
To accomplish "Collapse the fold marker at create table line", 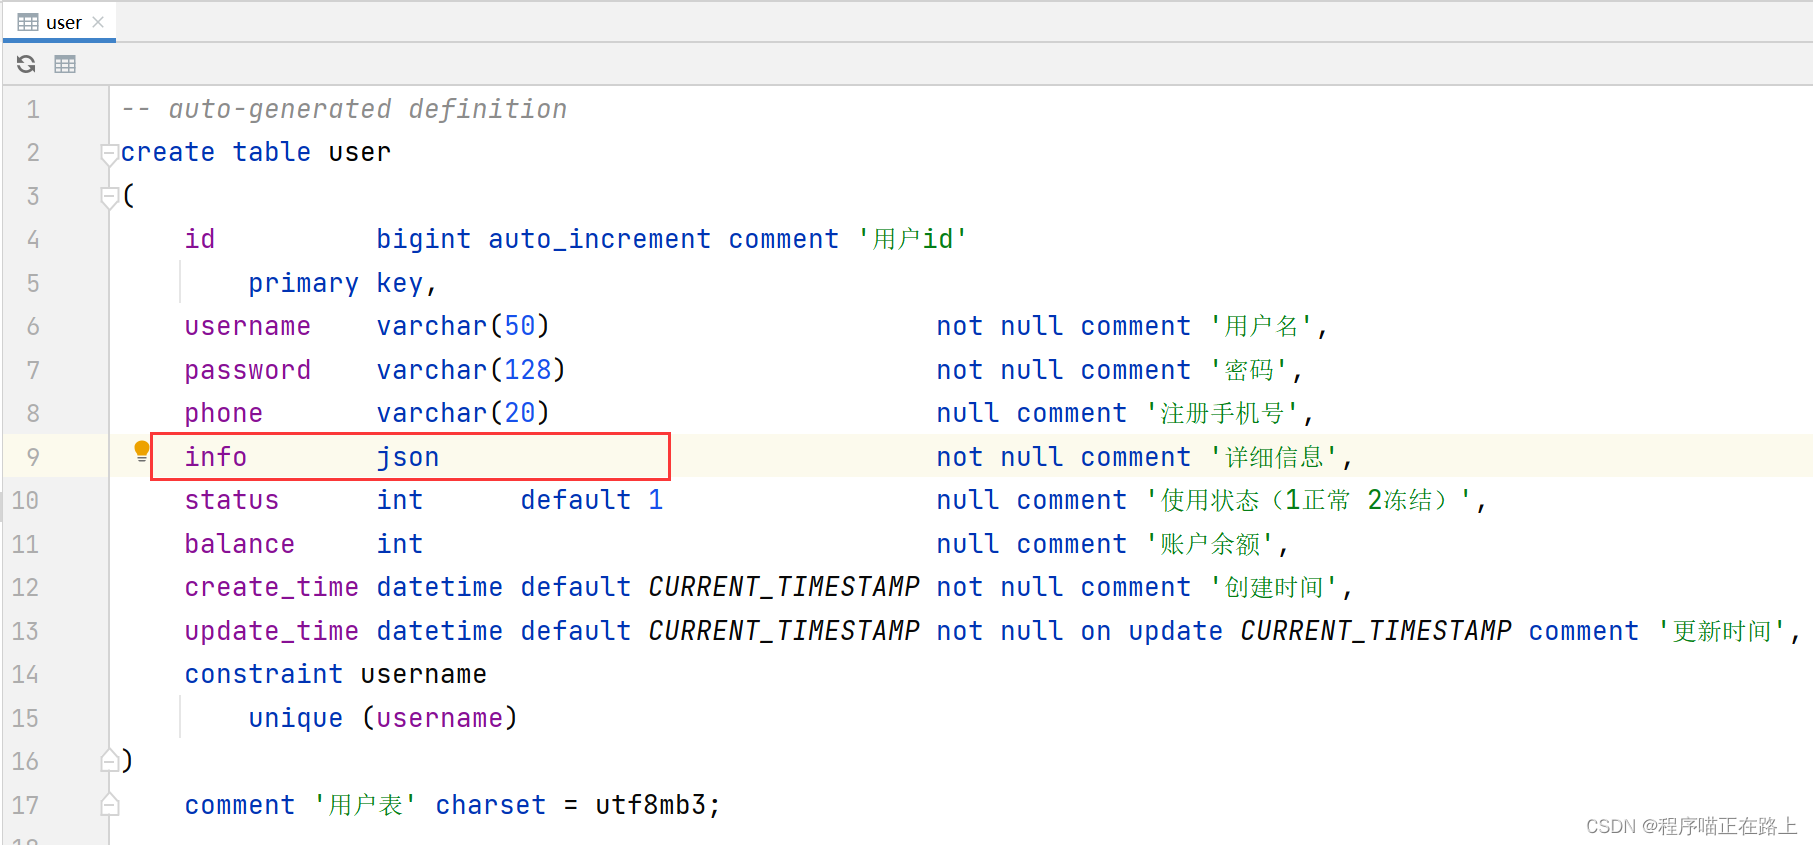I will coord(110,154).
